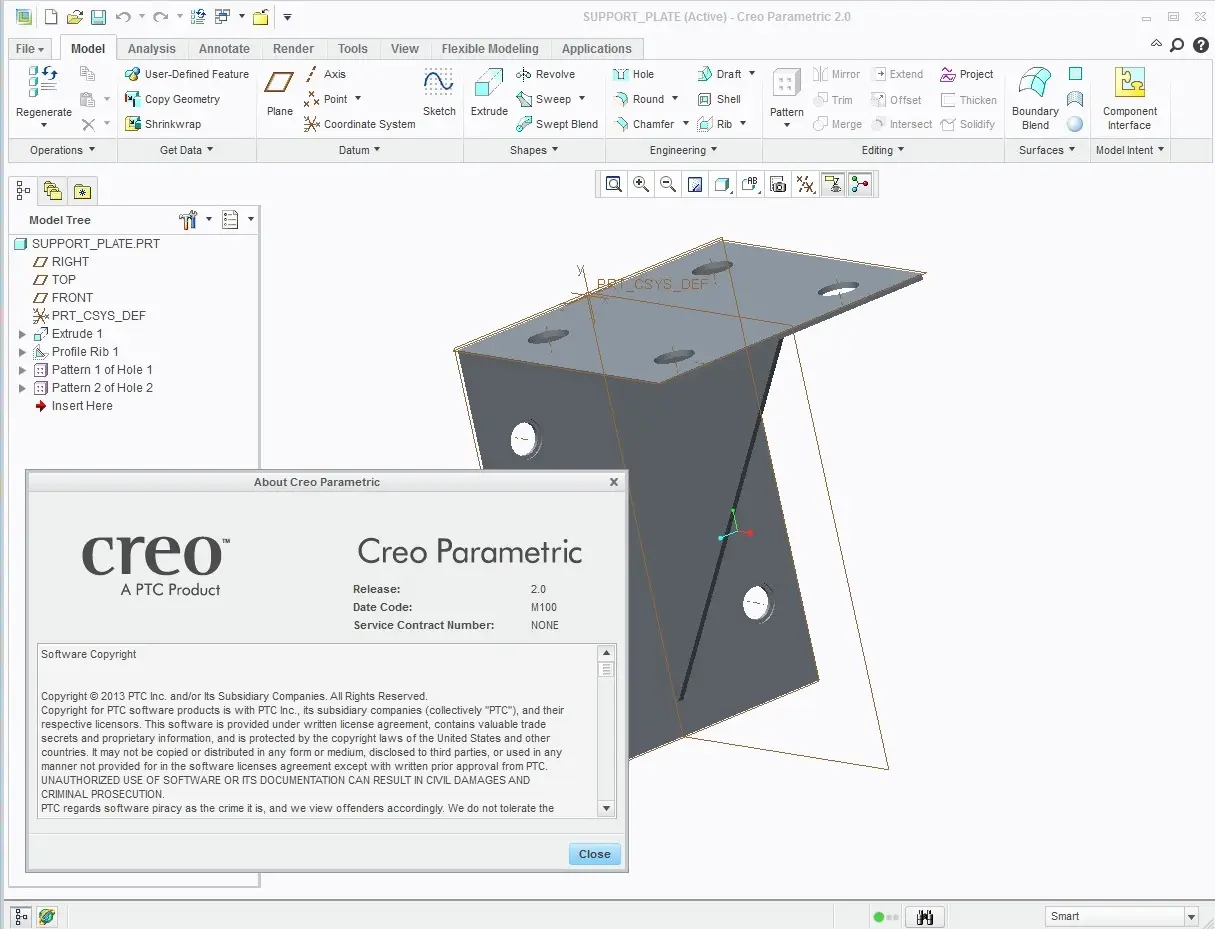This screenshot has height=929, width=1215.
Task: Switch to the Annotate ribbon tab
Action: click(224, 48)
